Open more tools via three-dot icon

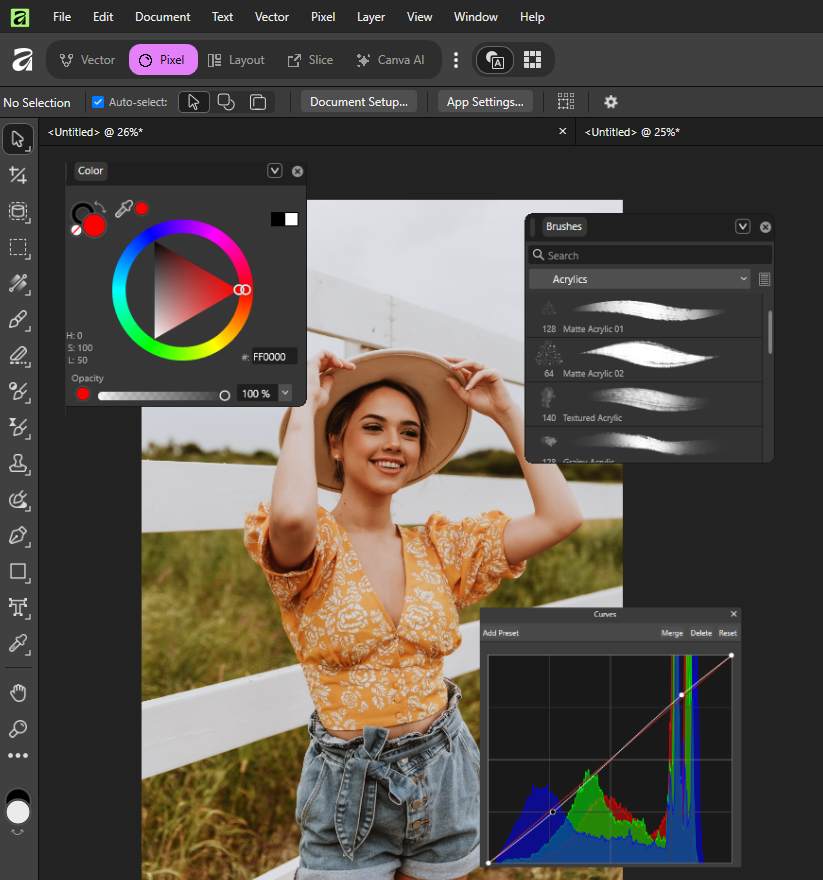pyautogui.click(x=18, y=755)
